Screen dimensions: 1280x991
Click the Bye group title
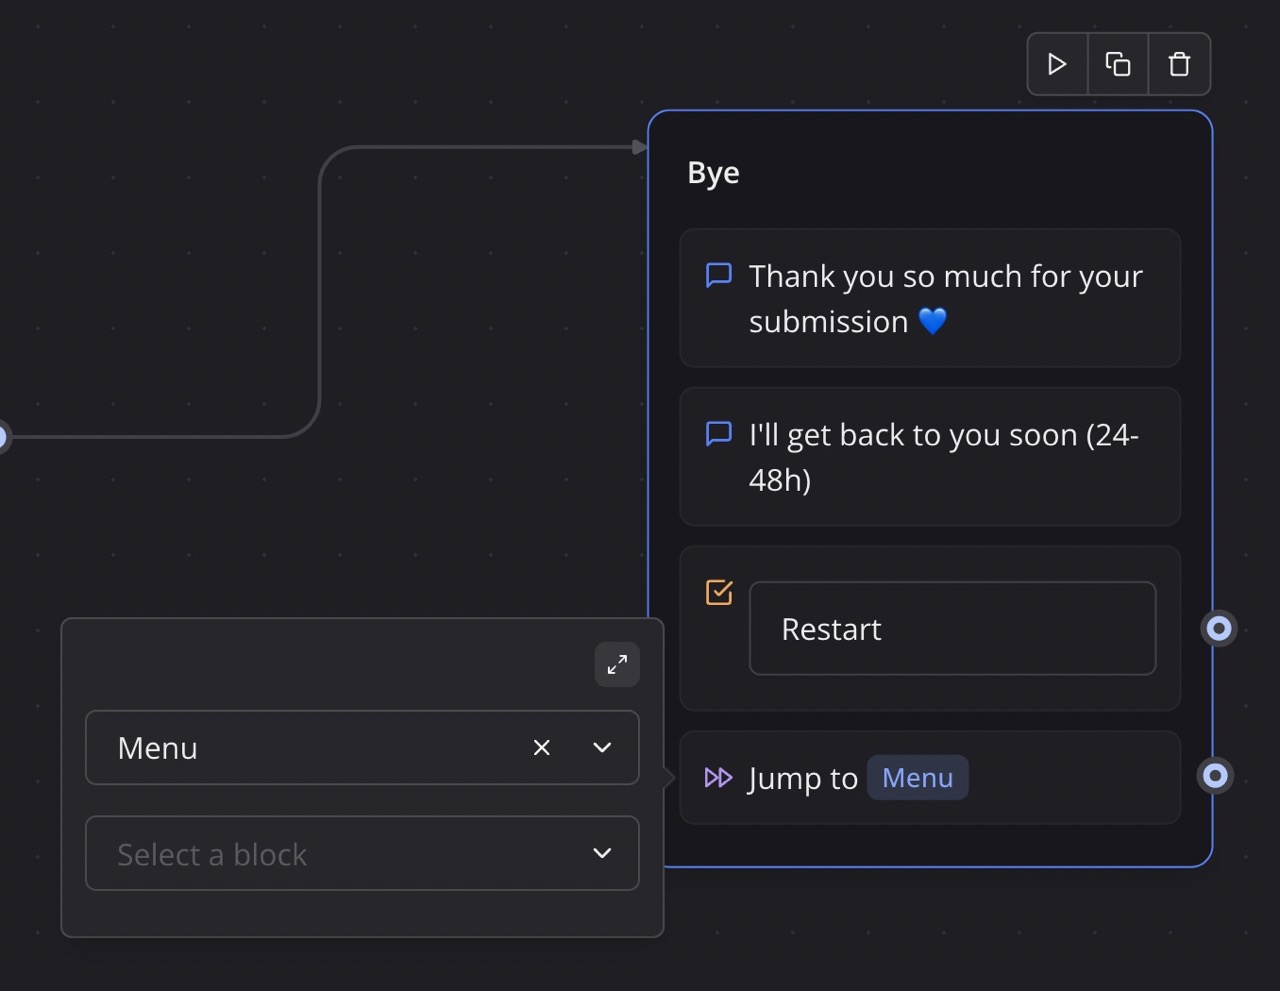[x=714, y=173]
